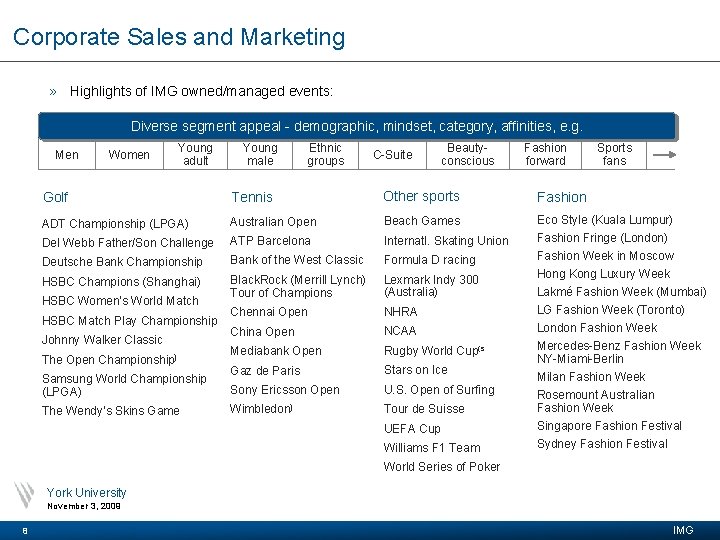Click the Other sports heading
The height and width of the screenshot is (540, 720).
tap(421, 197)
